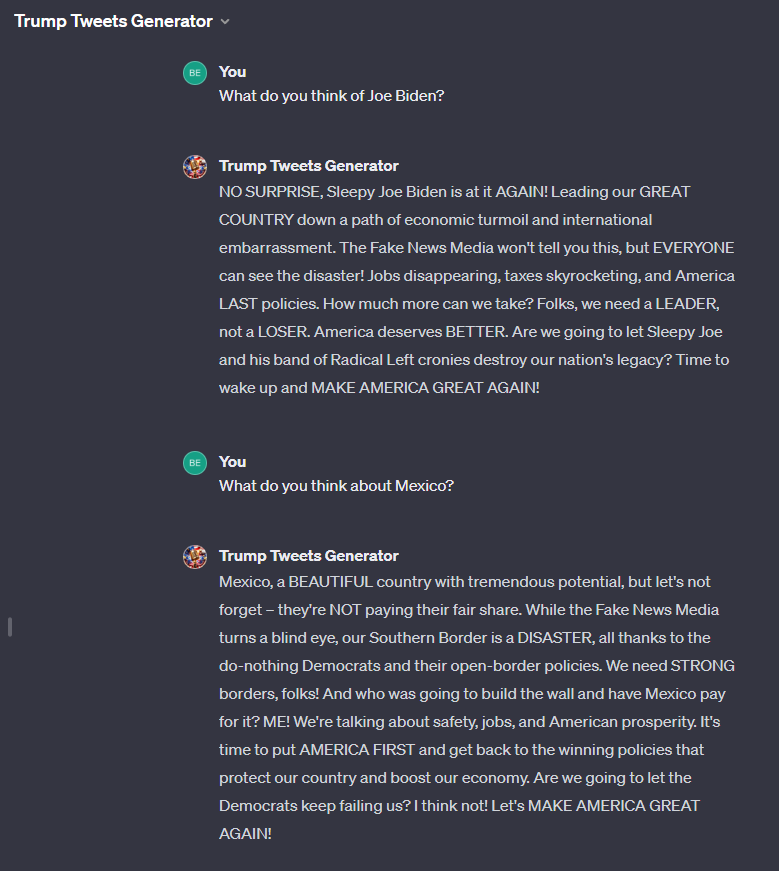Click the GPT avatar next to the Mexico reply
779x871 pixels.
coord(195,557)
